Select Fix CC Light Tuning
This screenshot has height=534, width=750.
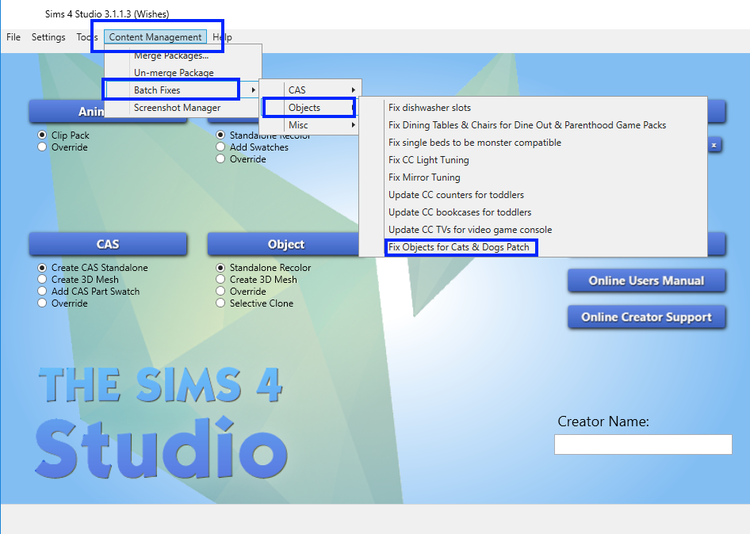[533, 160]
